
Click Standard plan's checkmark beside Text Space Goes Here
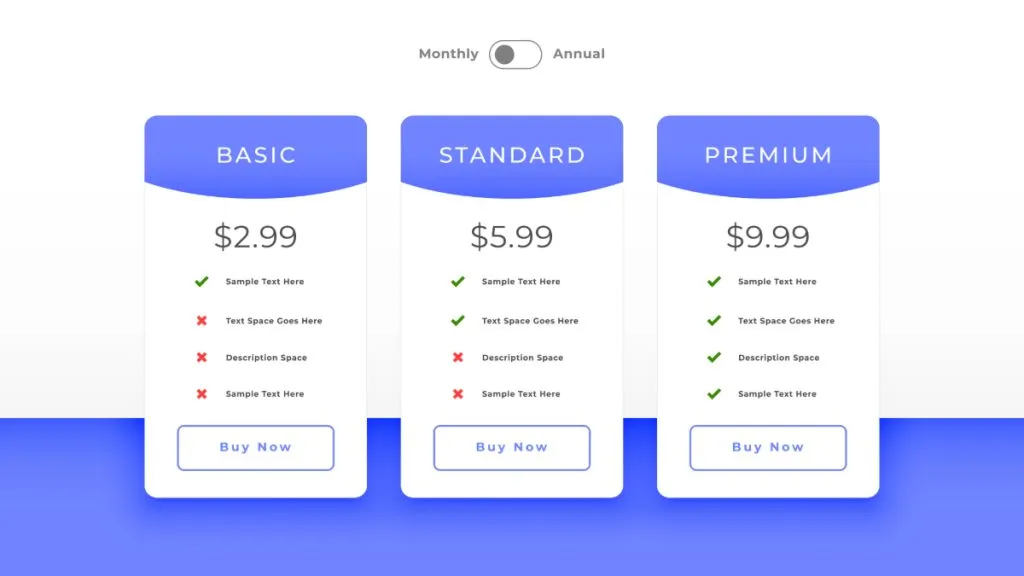[458, 321]
